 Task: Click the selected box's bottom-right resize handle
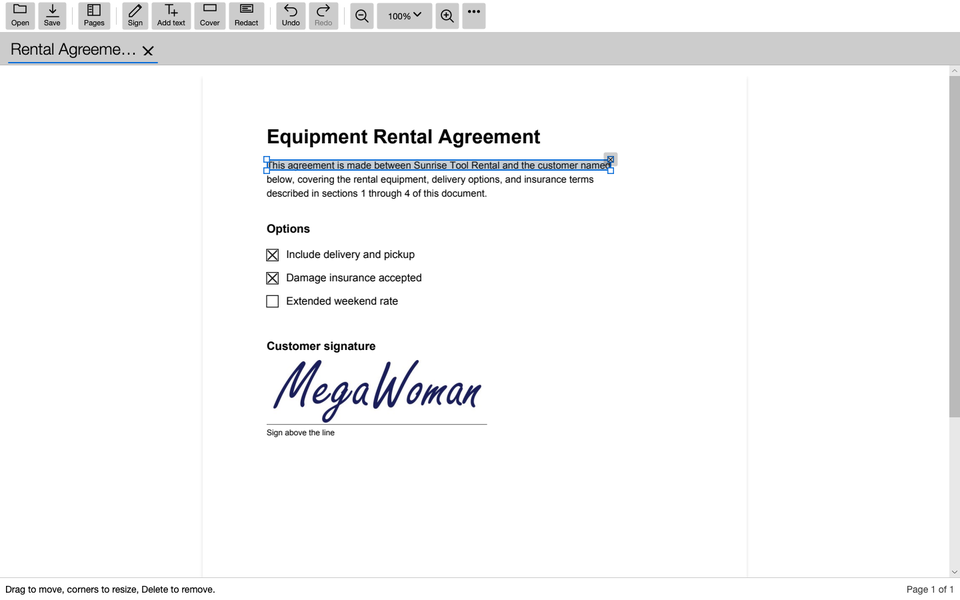[610, 171]
